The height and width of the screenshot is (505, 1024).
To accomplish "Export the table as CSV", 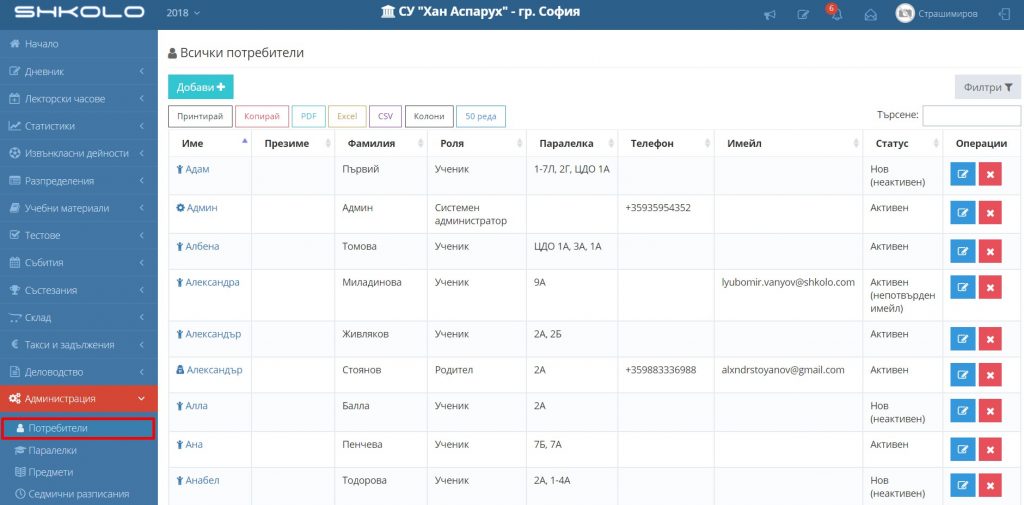I will (385, 116).
